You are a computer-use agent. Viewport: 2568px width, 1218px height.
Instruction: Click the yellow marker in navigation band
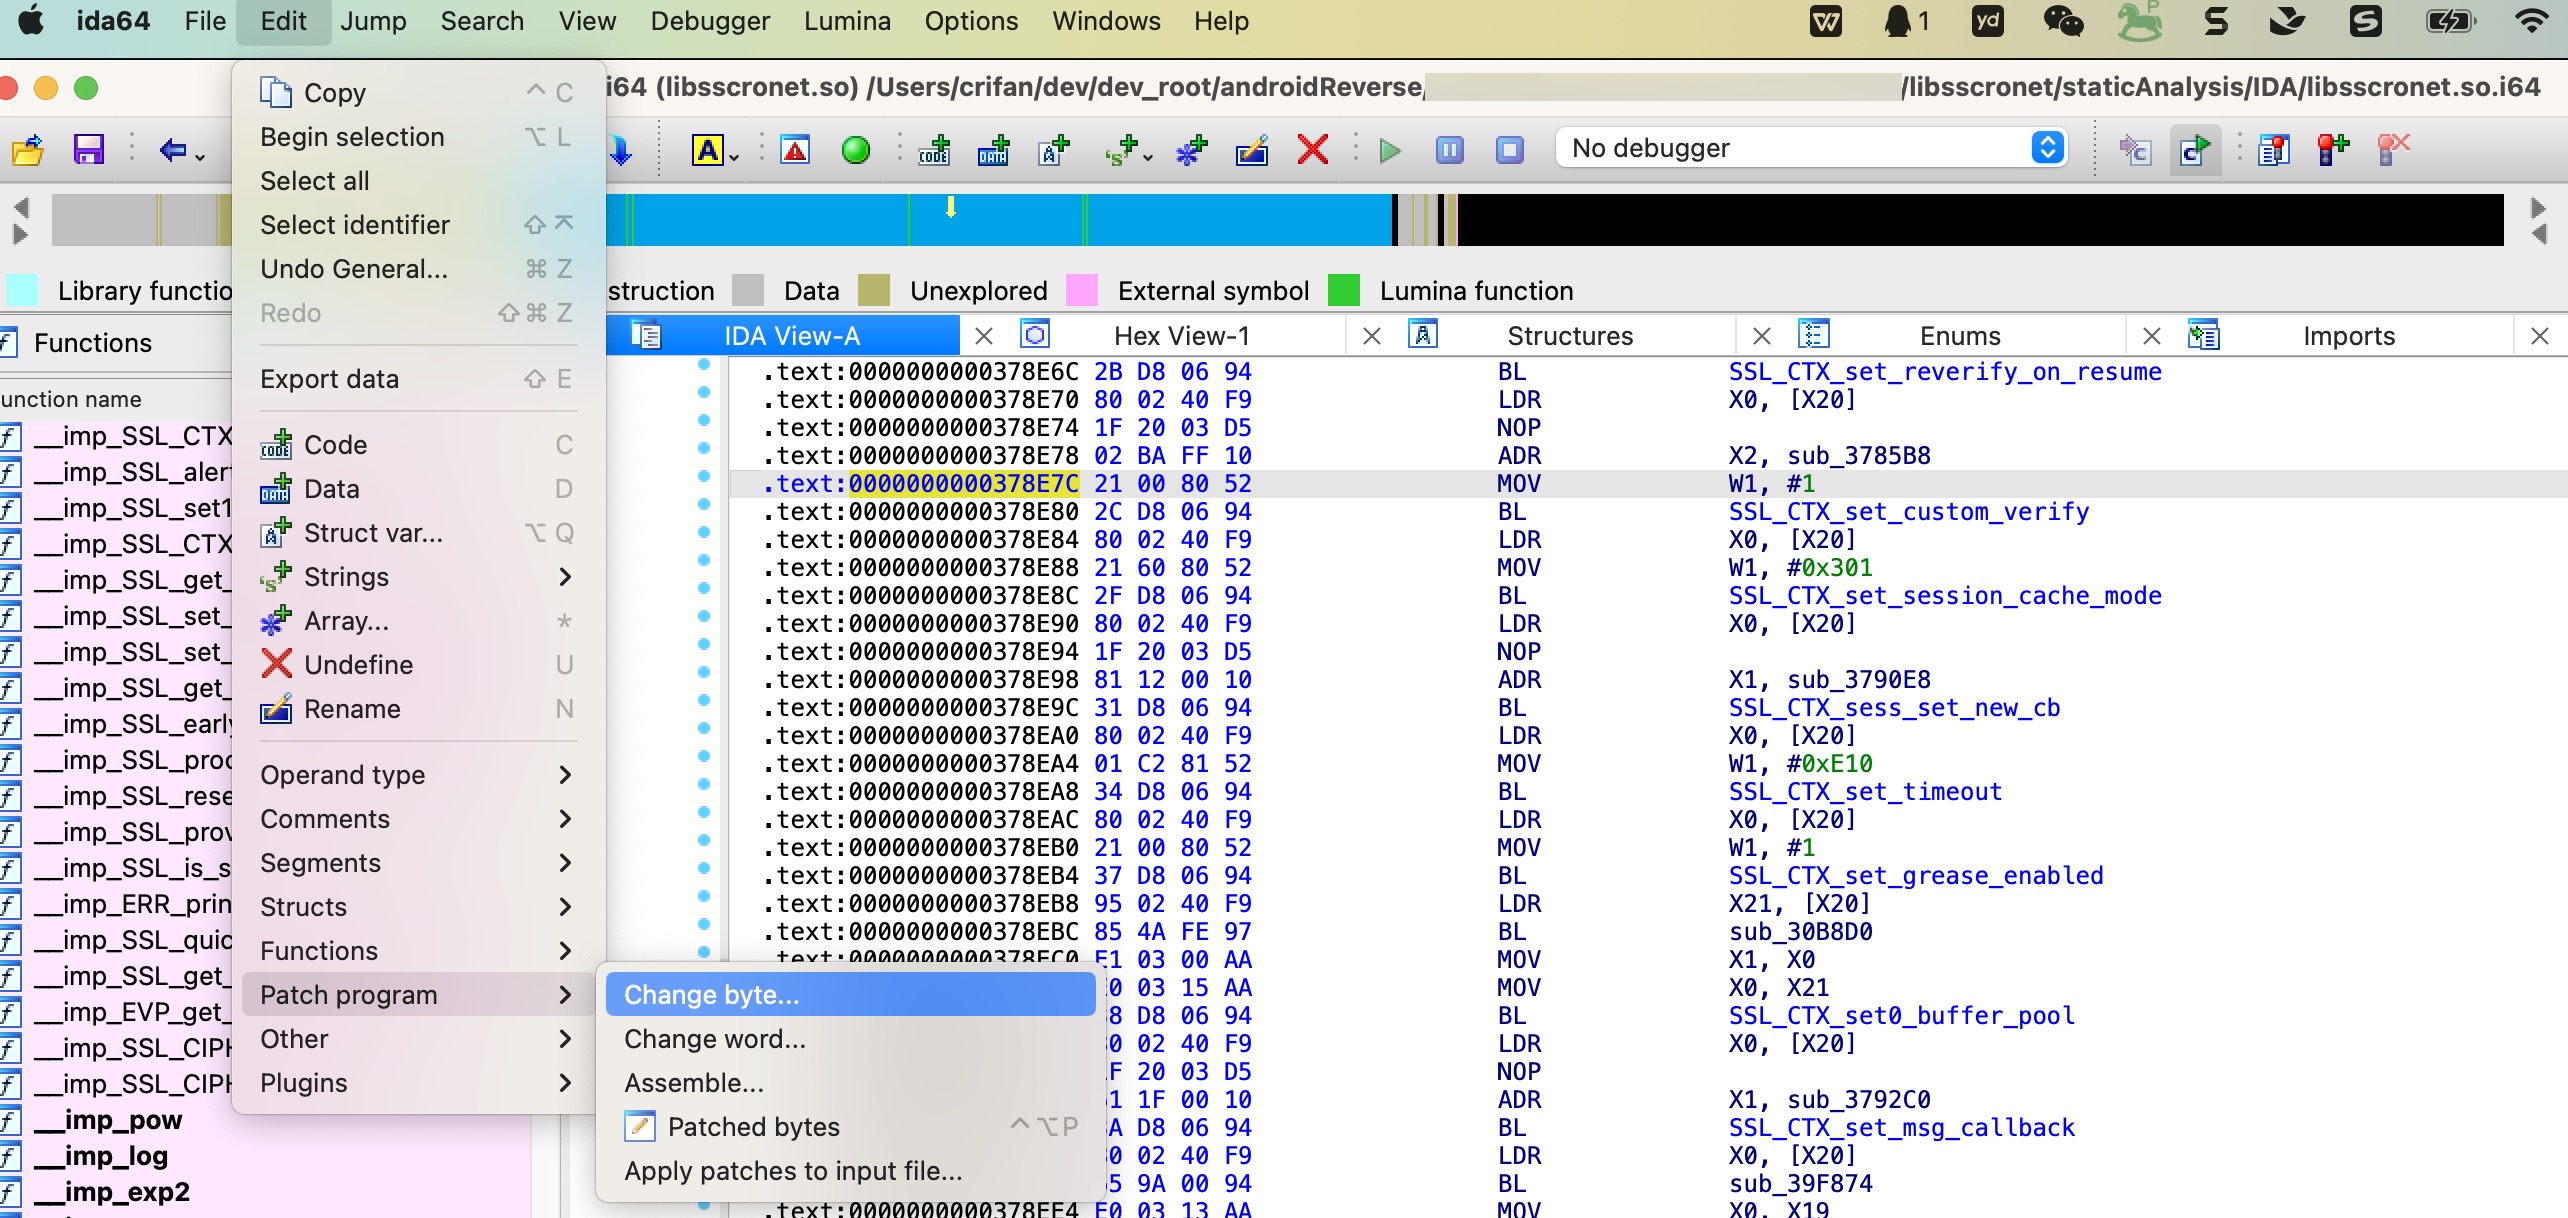point(951,207)
